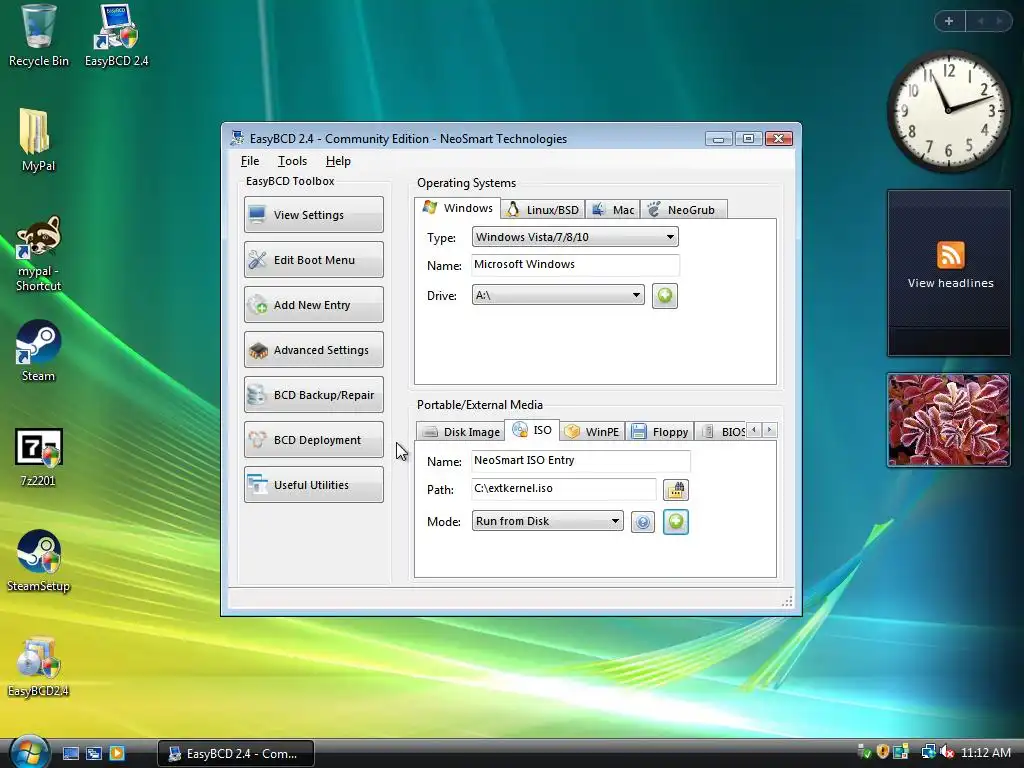Click the help icon beside Mode dropdown
1024x768 pixels.
643,522
